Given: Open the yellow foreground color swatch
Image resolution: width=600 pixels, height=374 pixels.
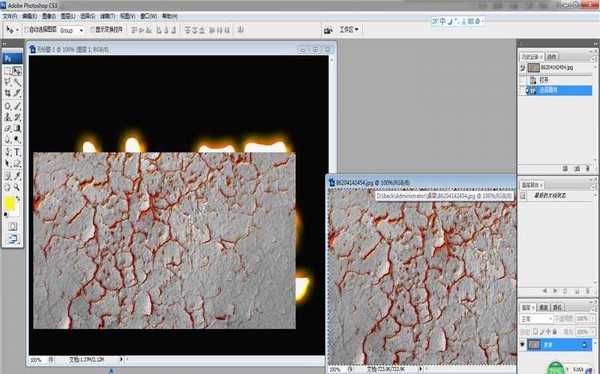Looking at the screenshot, I should pos(9,204).
